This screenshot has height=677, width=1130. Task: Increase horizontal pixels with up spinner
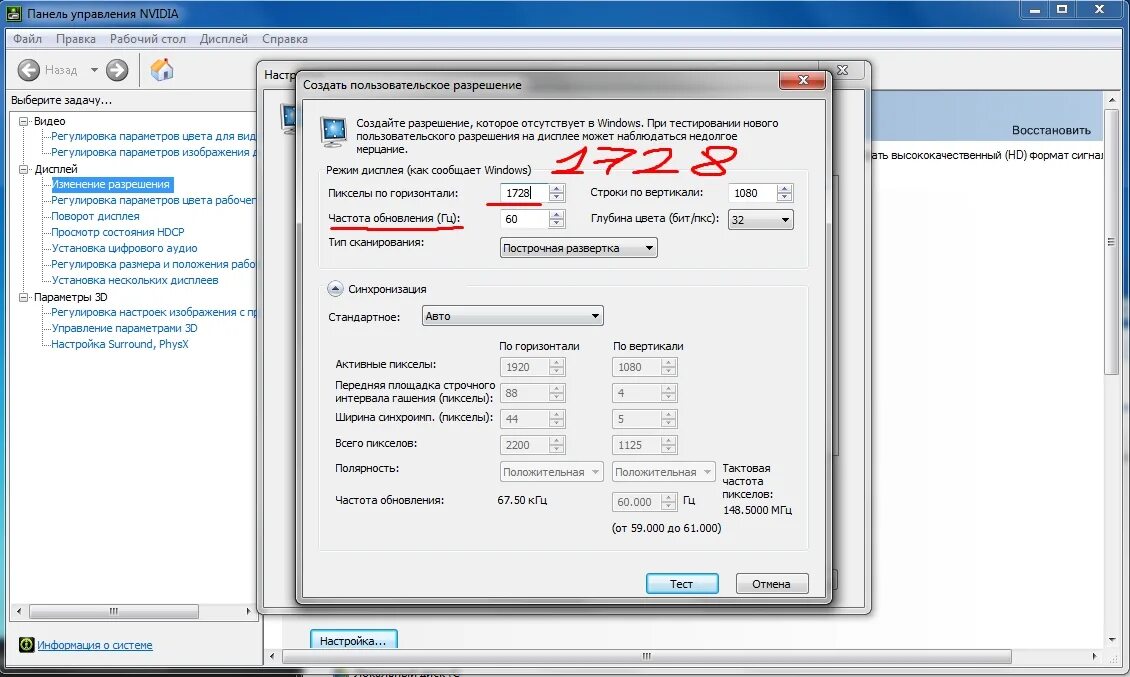(556, 189)
